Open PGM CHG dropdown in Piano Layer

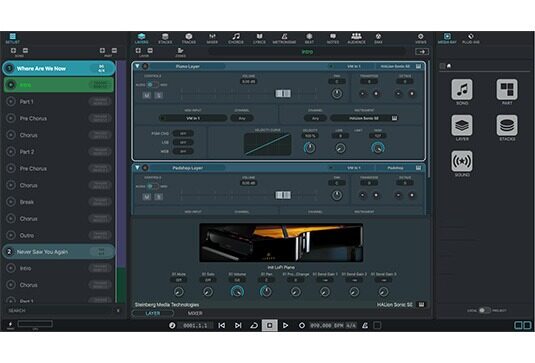[x=183, y=133]
